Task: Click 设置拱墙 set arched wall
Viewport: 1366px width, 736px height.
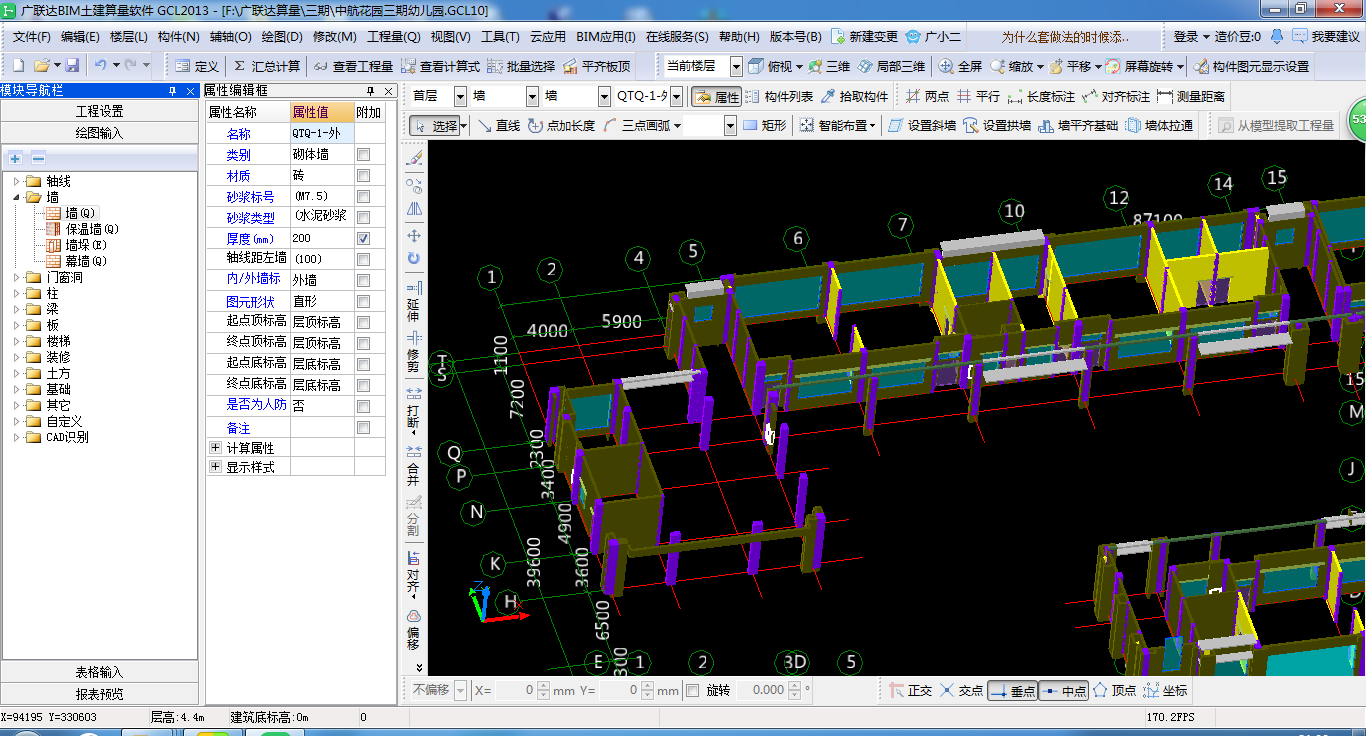Action: click(996, 126)
